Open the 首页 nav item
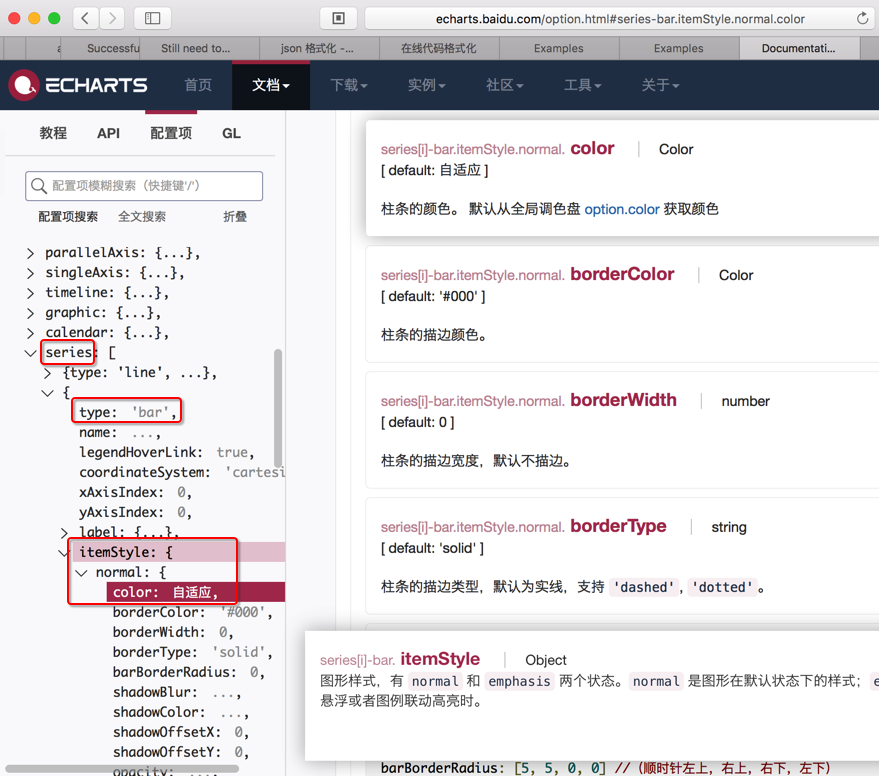The image size is (879, 776). click(198, 85)
